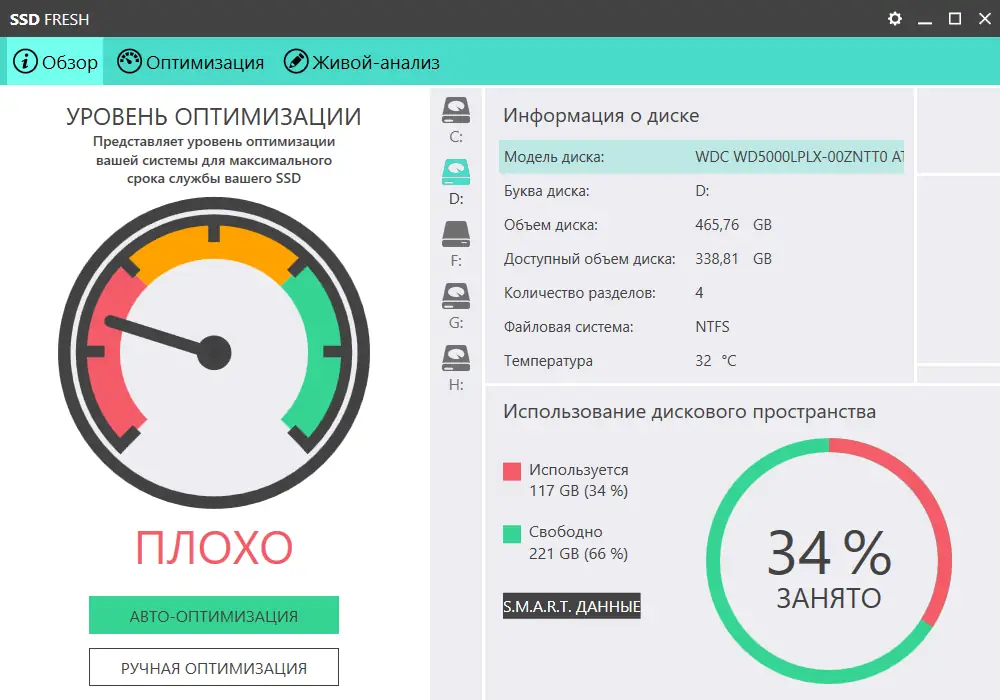Click the 221 GB (66 %) free text

point(578,553)
